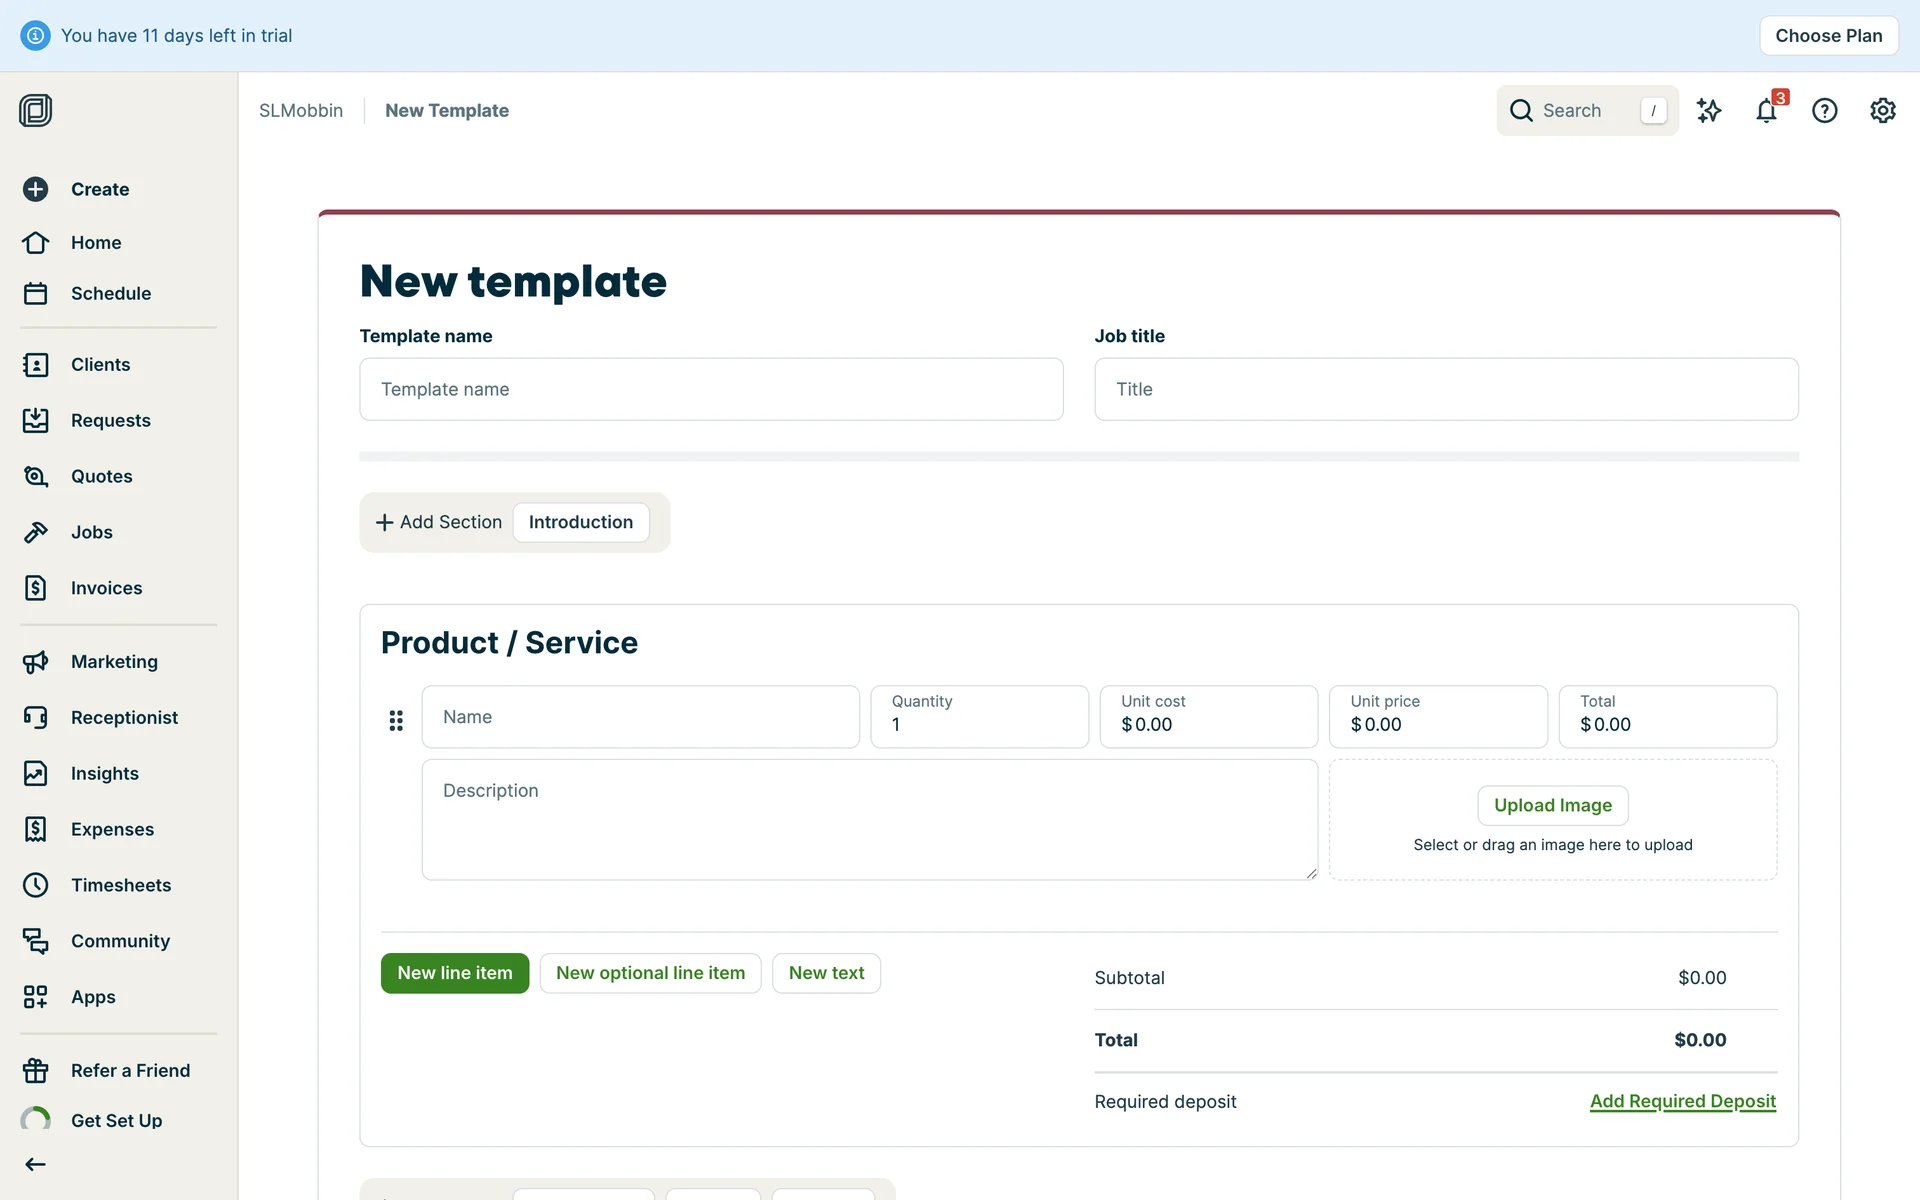Open the notifications bell icon
Image resolution: width=1920 pixels, height=1200 pixels.
1766,111
